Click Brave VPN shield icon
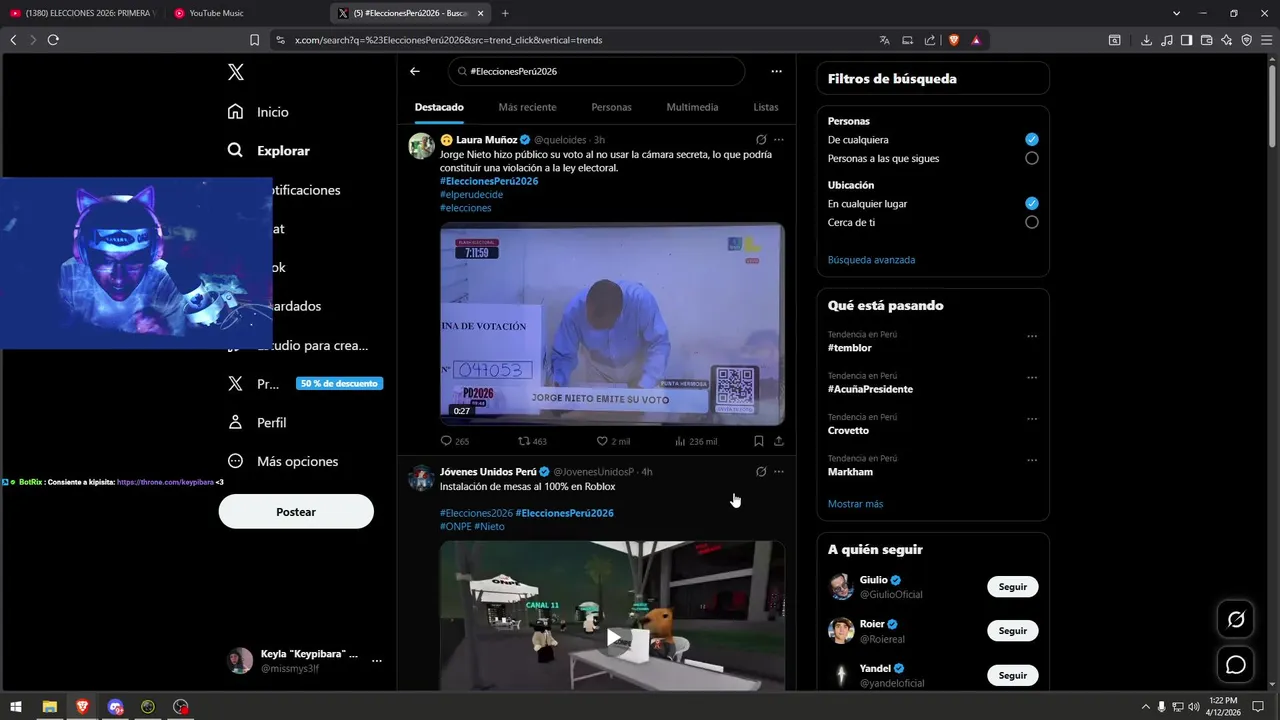1280x720 pixels. [1247, 40]
